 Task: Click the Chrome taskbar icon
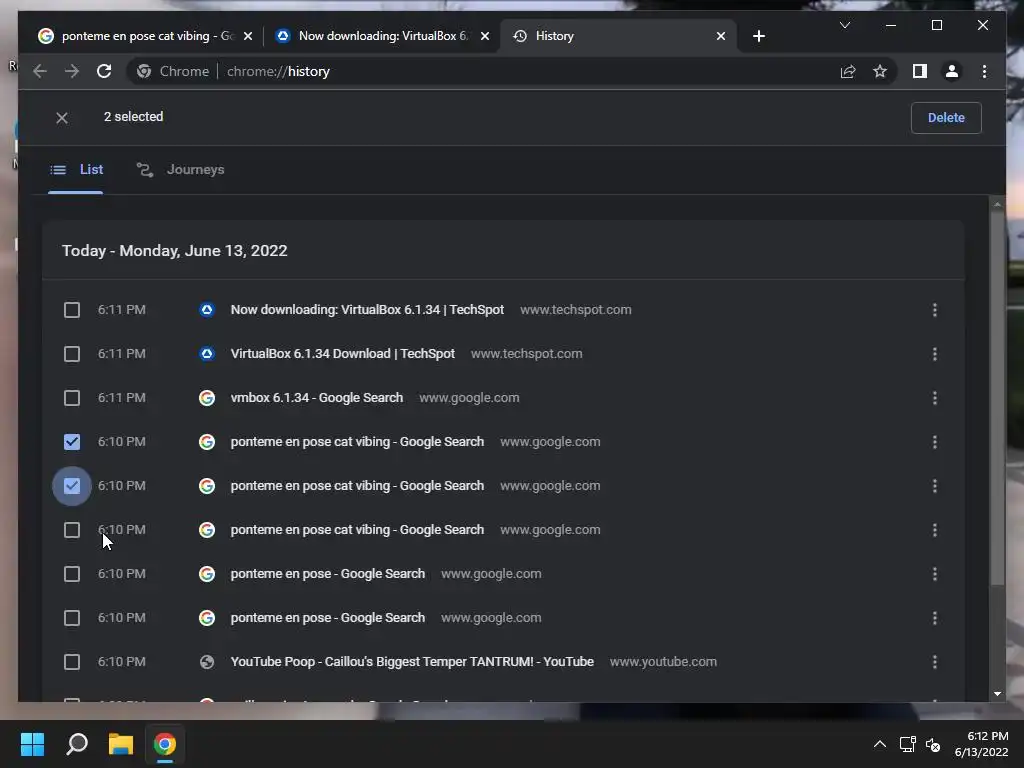pos(165,744)
